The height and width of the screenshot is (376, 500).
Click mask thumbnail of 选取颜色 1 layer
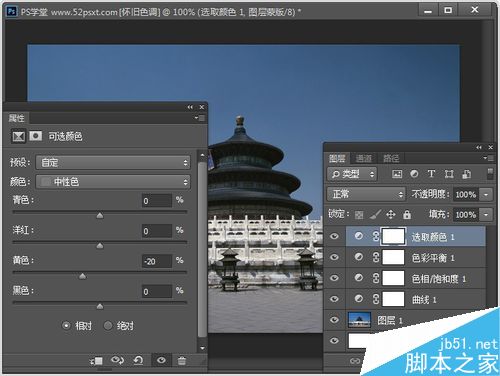click(393, 236)
